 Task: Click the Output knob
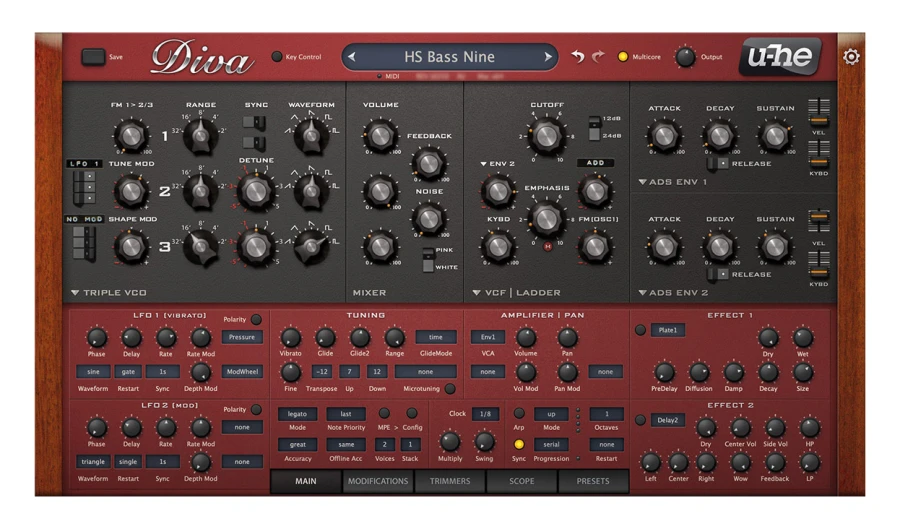tap(685, 57)
